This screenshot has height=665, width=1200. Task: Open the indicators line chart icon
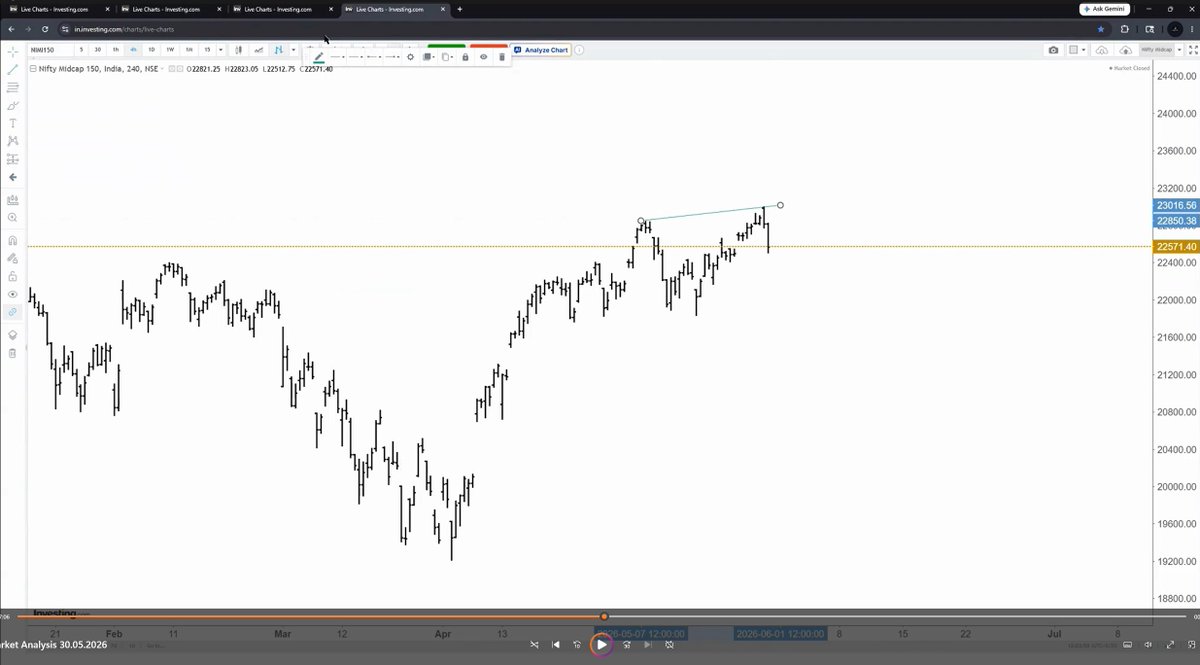click(259, 49)
